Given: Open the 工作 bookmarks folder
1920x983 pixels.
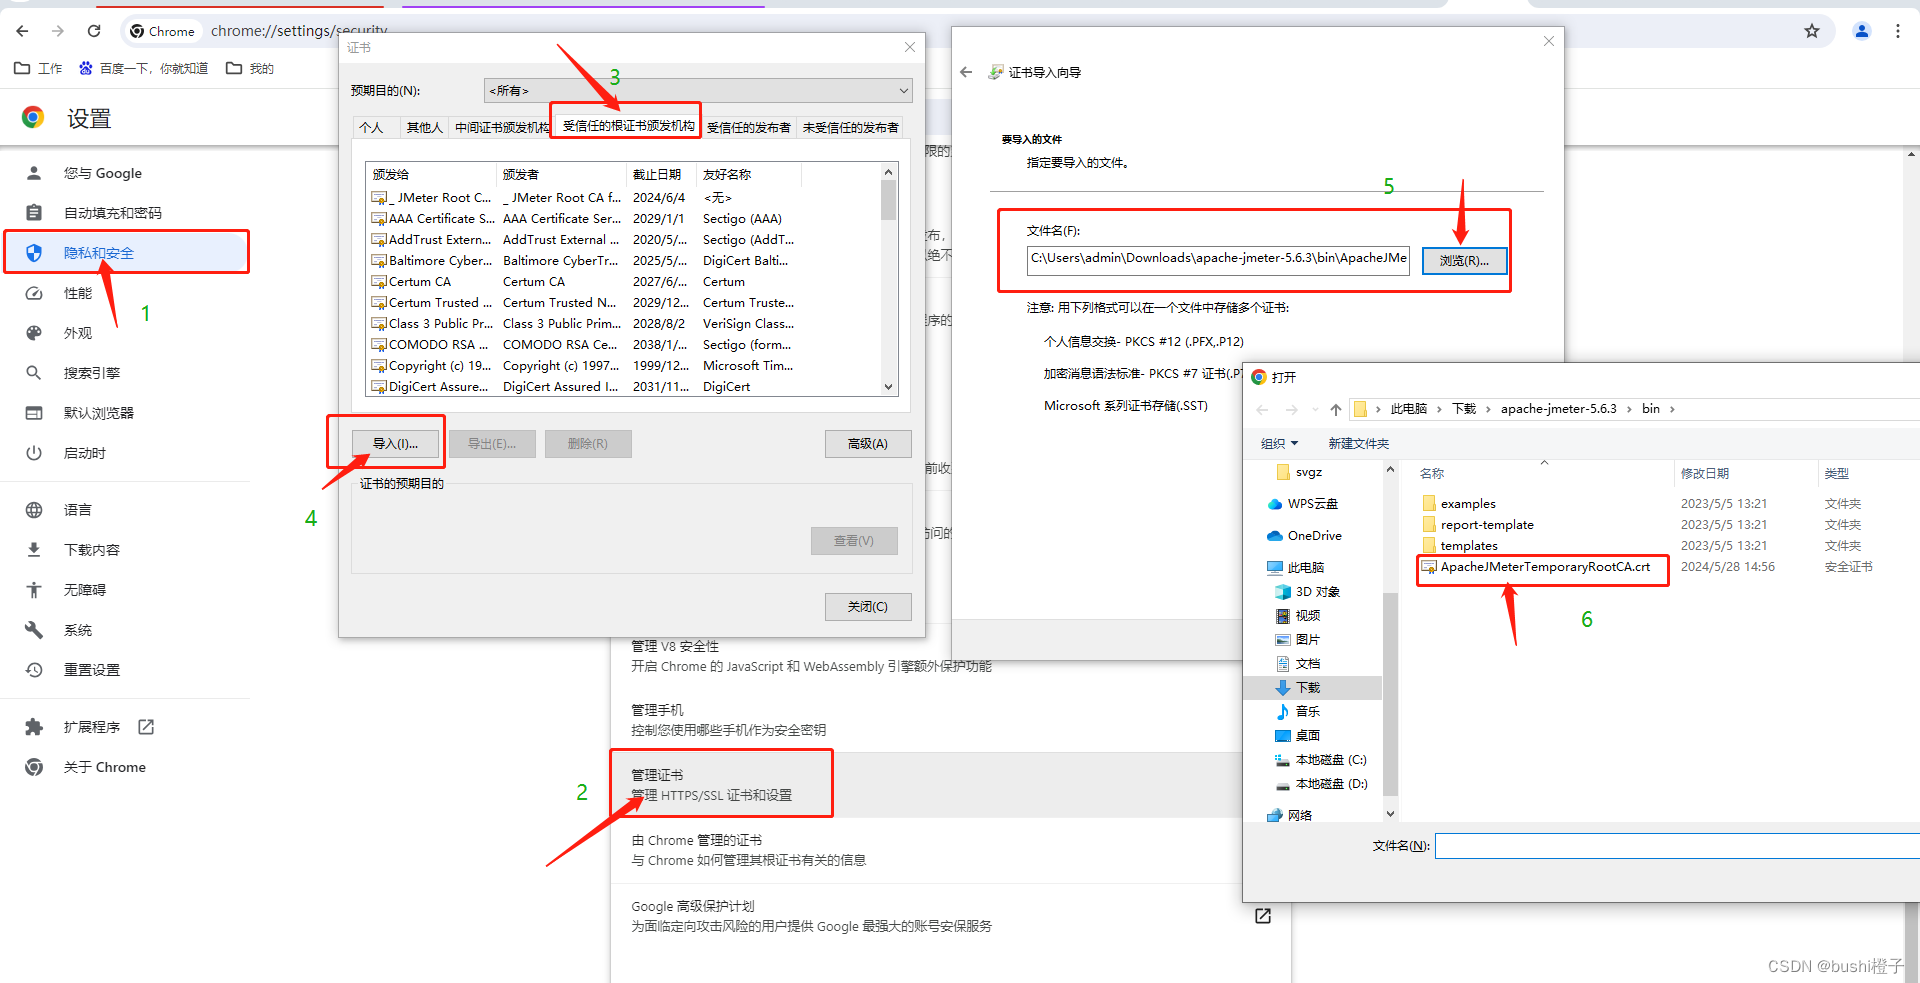Looking at the screenshot, I should click(x=38, y=68).
